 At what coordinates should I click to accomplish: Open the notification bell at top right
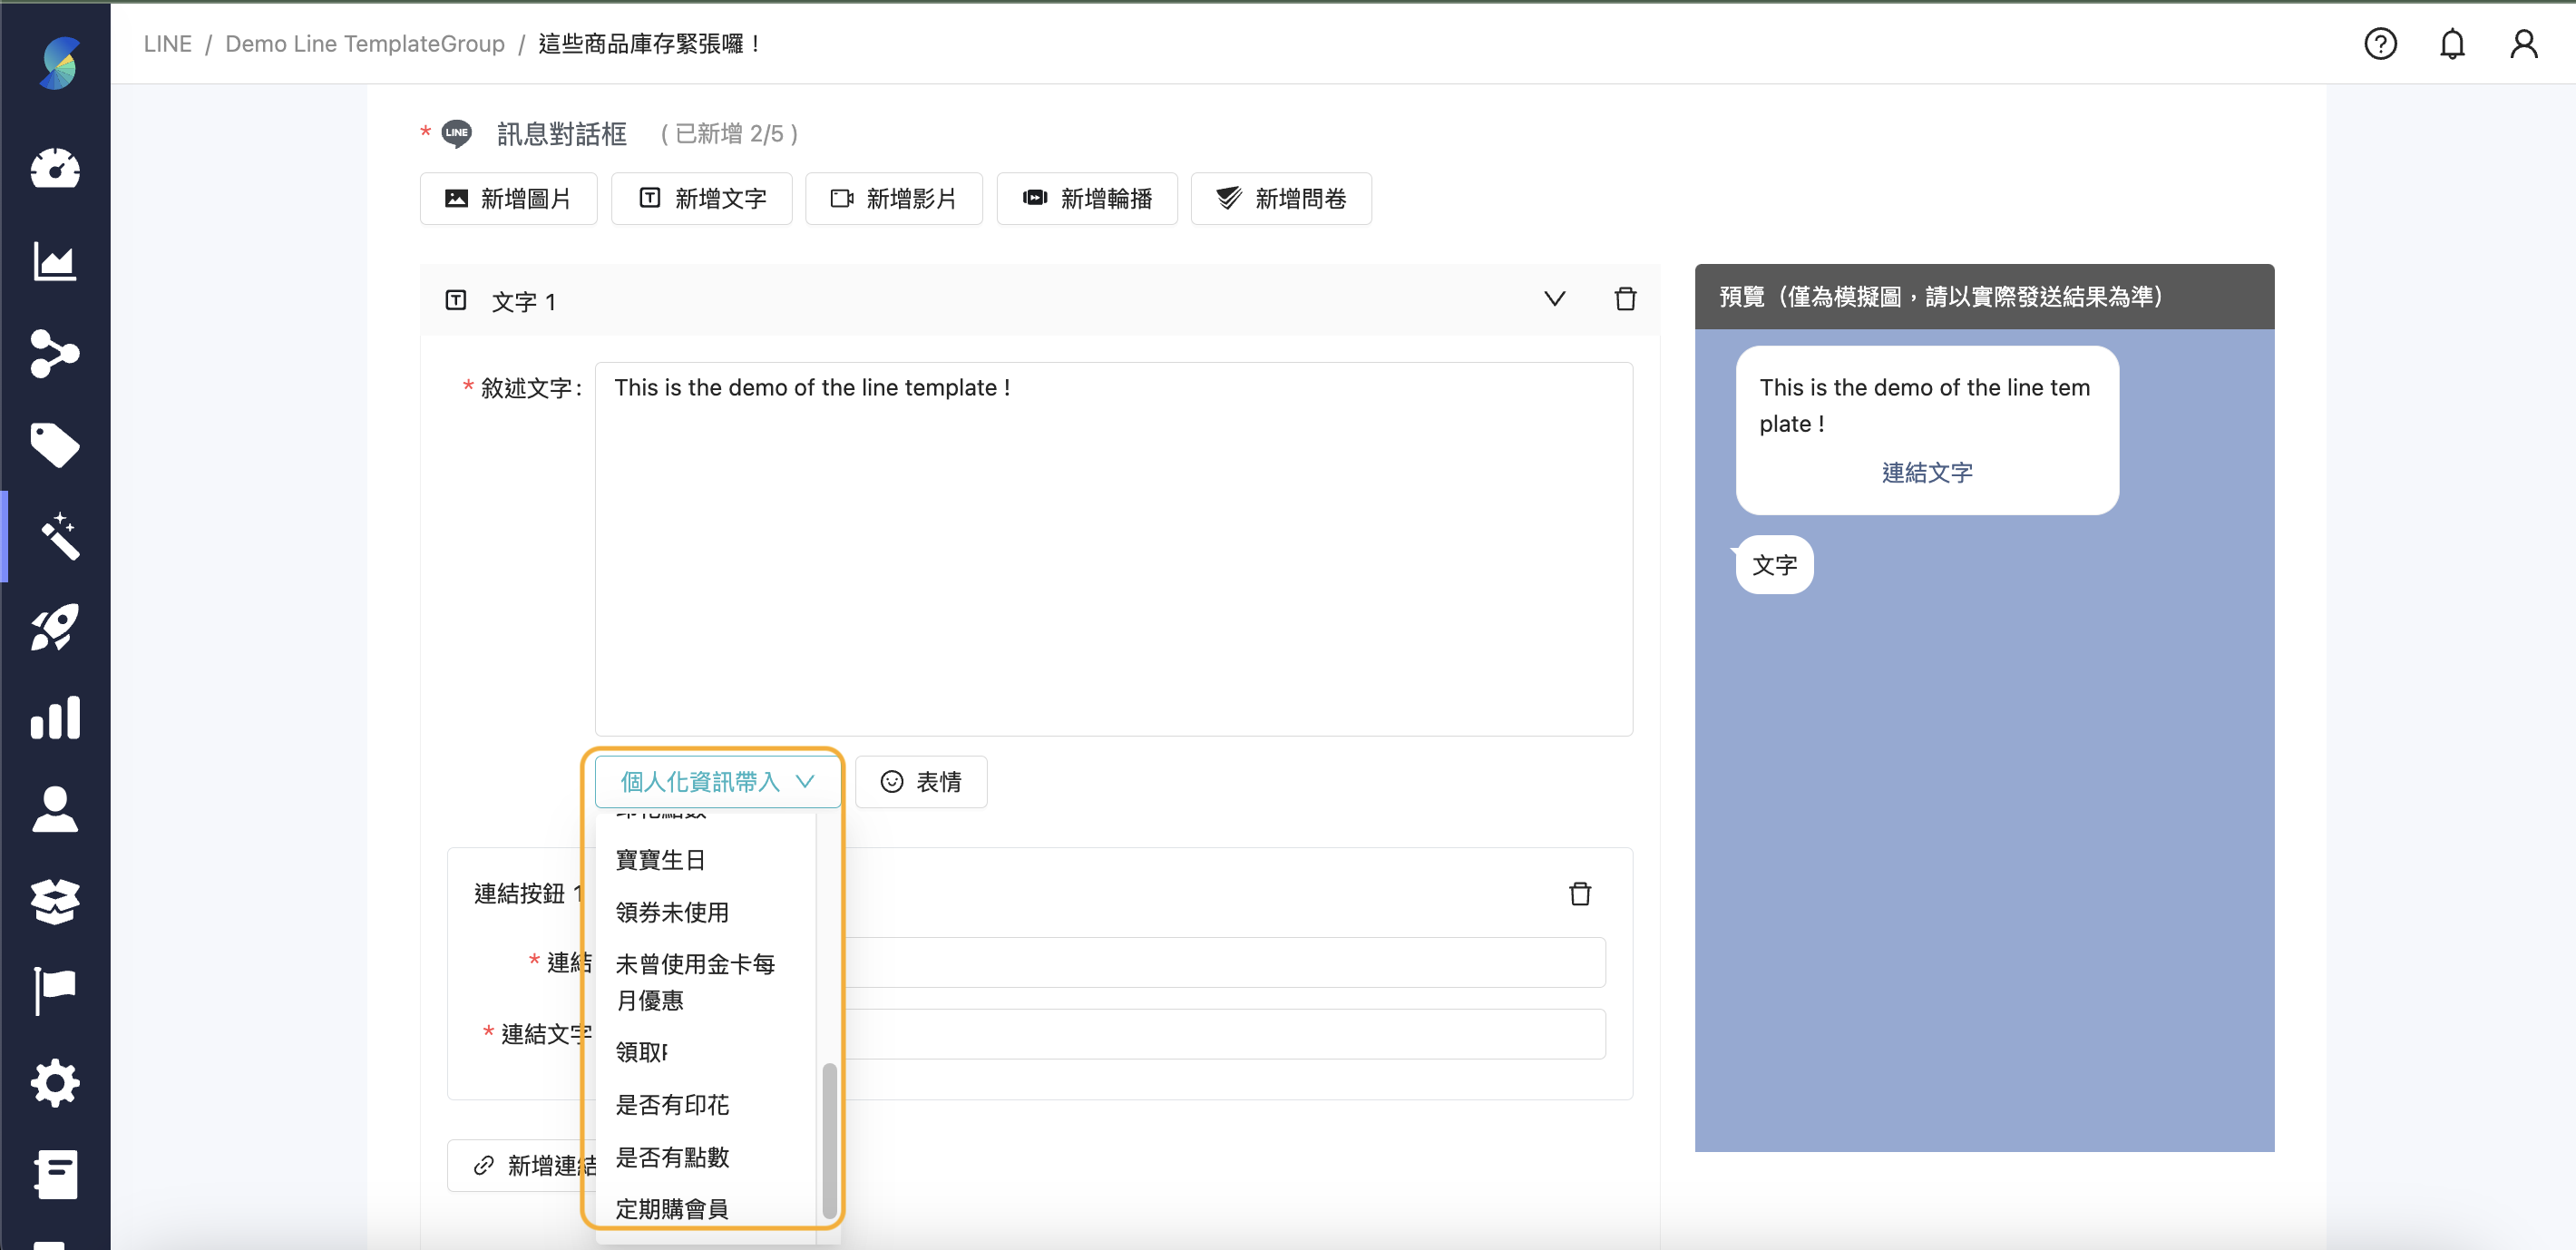[x=2452, y=43]
